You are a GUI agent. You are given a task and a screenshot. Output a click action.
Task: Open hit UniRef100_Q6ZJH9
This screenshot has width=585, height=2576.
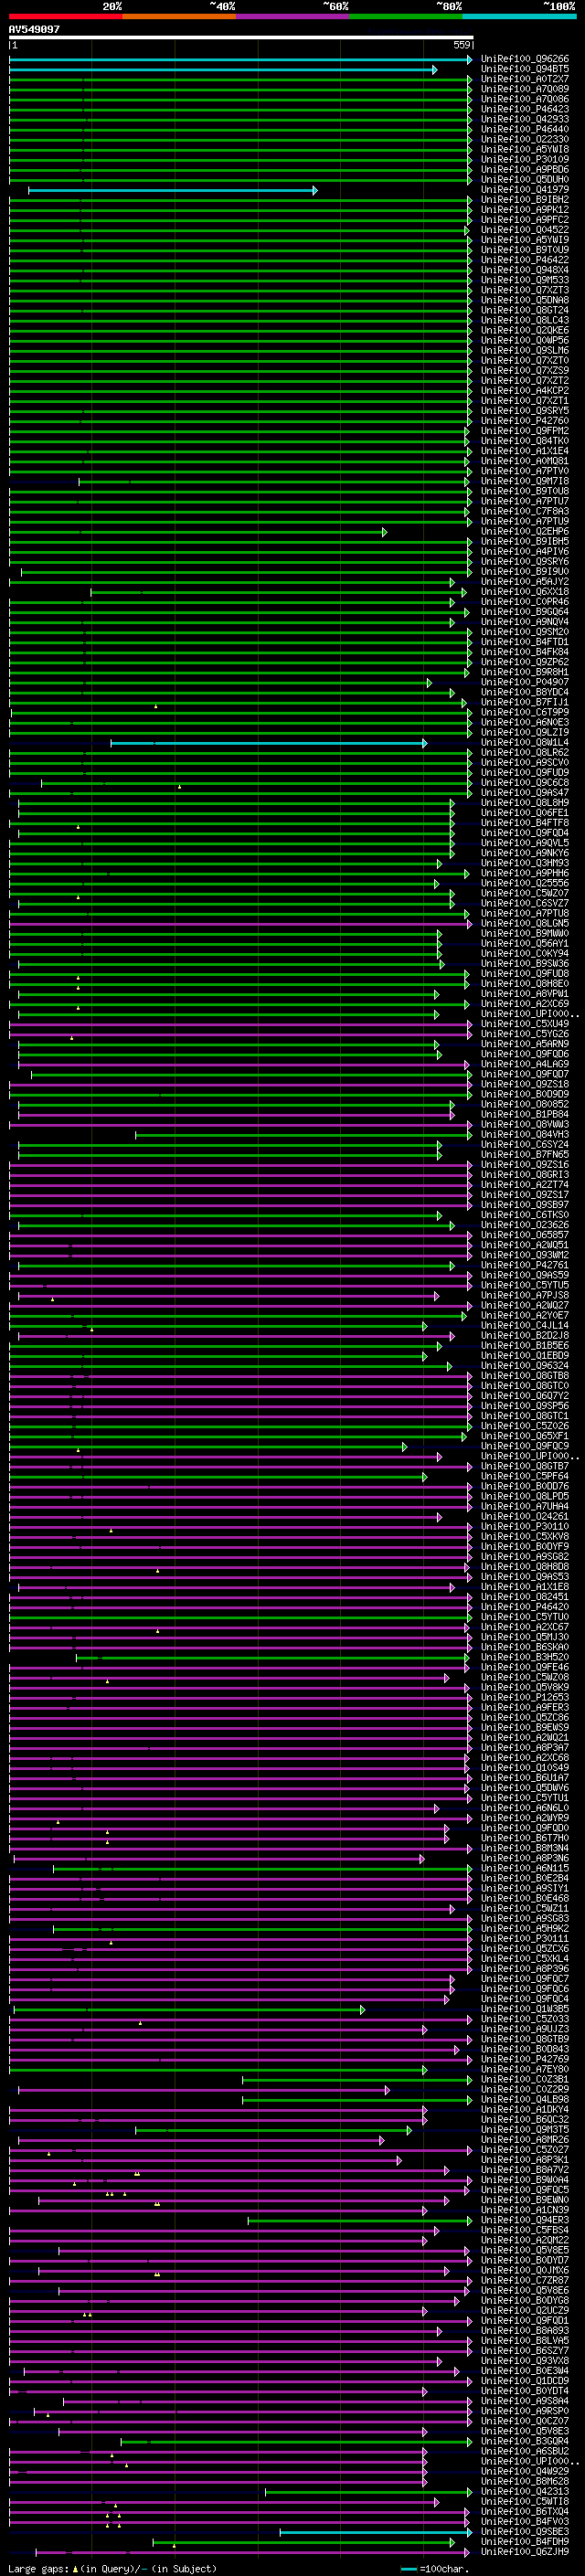(524, 2551)
